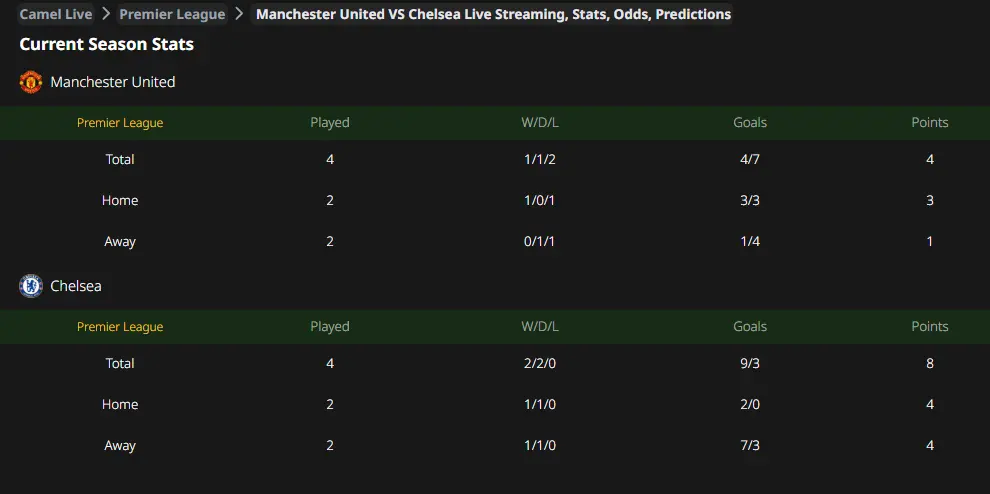This screenshot has height=494, width=990.
Task: Select the Manchester United team name
Action: coord(112,82)
